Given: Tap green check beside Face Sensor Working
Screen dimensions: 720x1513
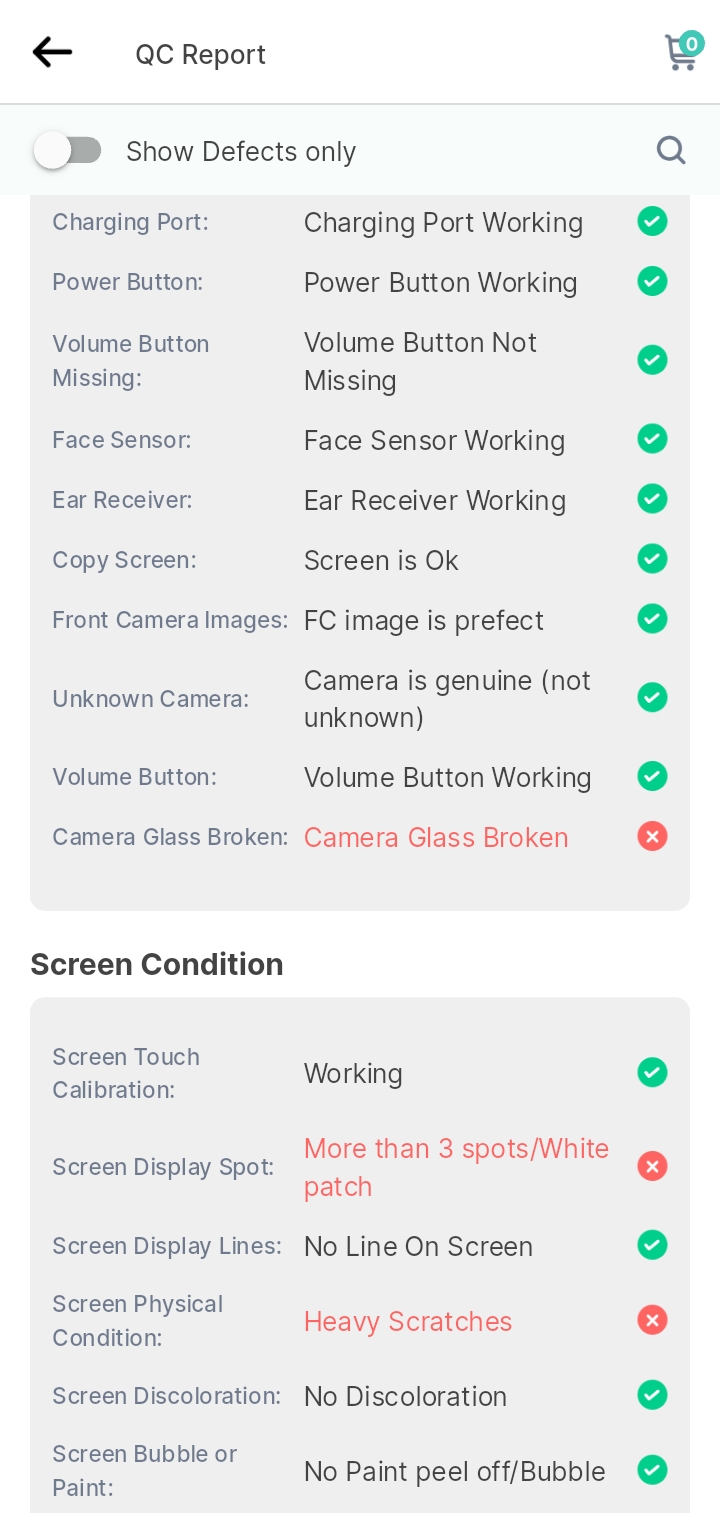Looking at the screenshot, I should click(x=653, y=439).
